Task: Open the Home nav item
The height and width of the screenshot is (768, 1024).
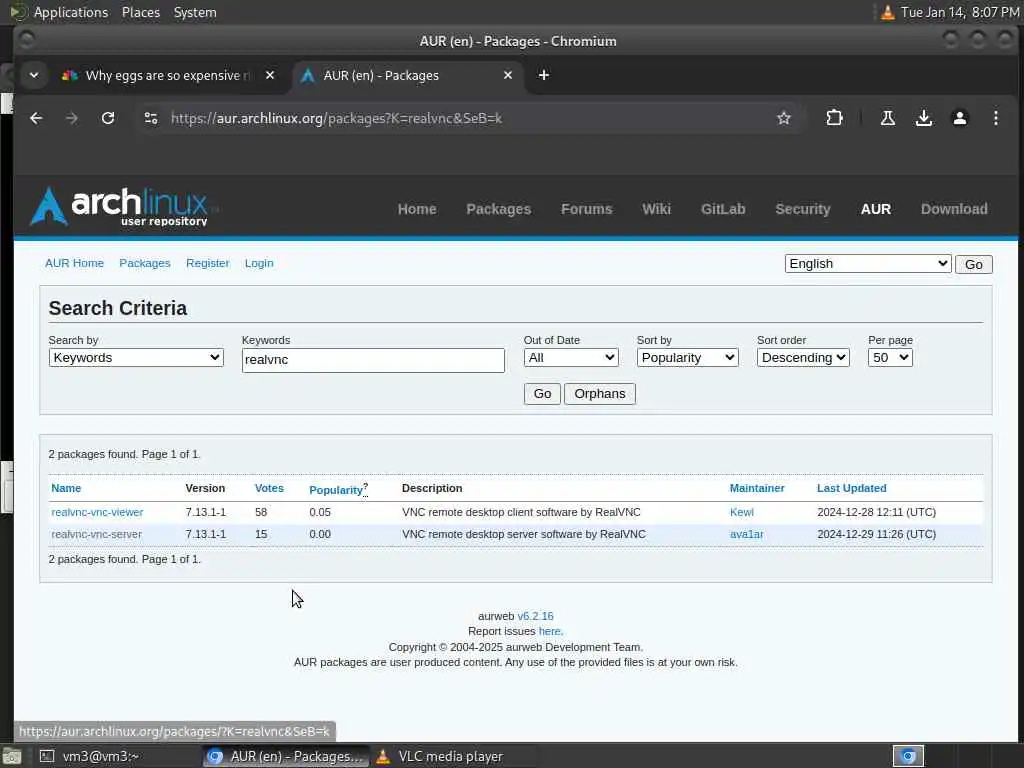Action: click(x=417, y=209)
